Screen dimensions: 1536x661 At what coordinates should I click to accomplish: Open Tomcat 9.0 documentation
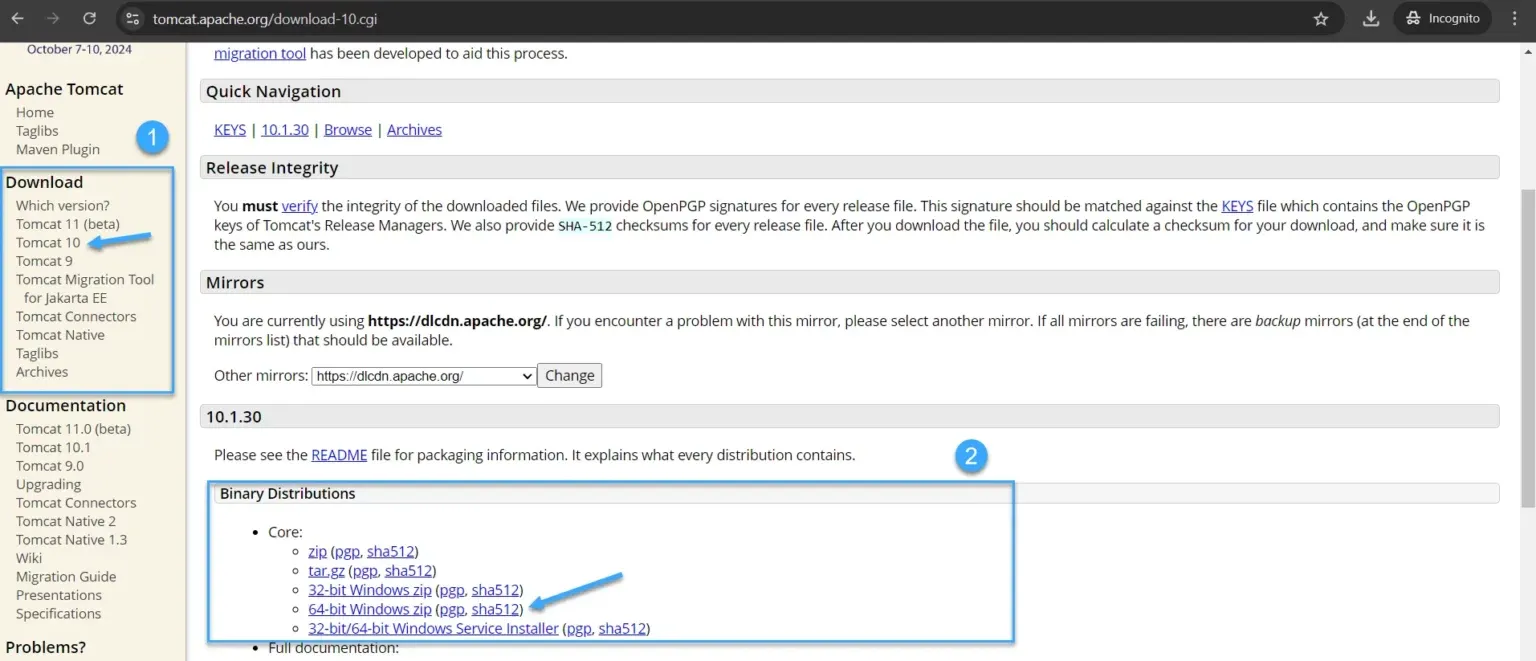click(50, 466)
